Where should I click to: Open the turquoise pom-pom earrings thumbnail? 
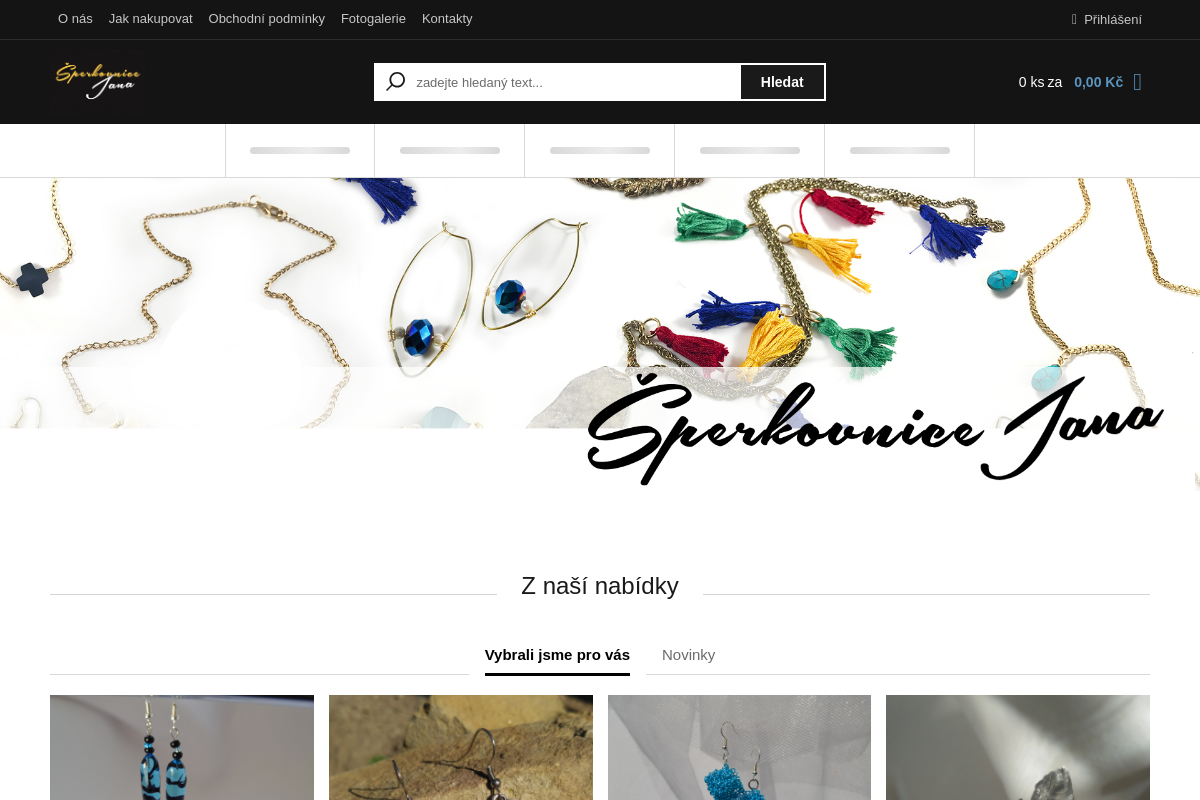point(739,747)
